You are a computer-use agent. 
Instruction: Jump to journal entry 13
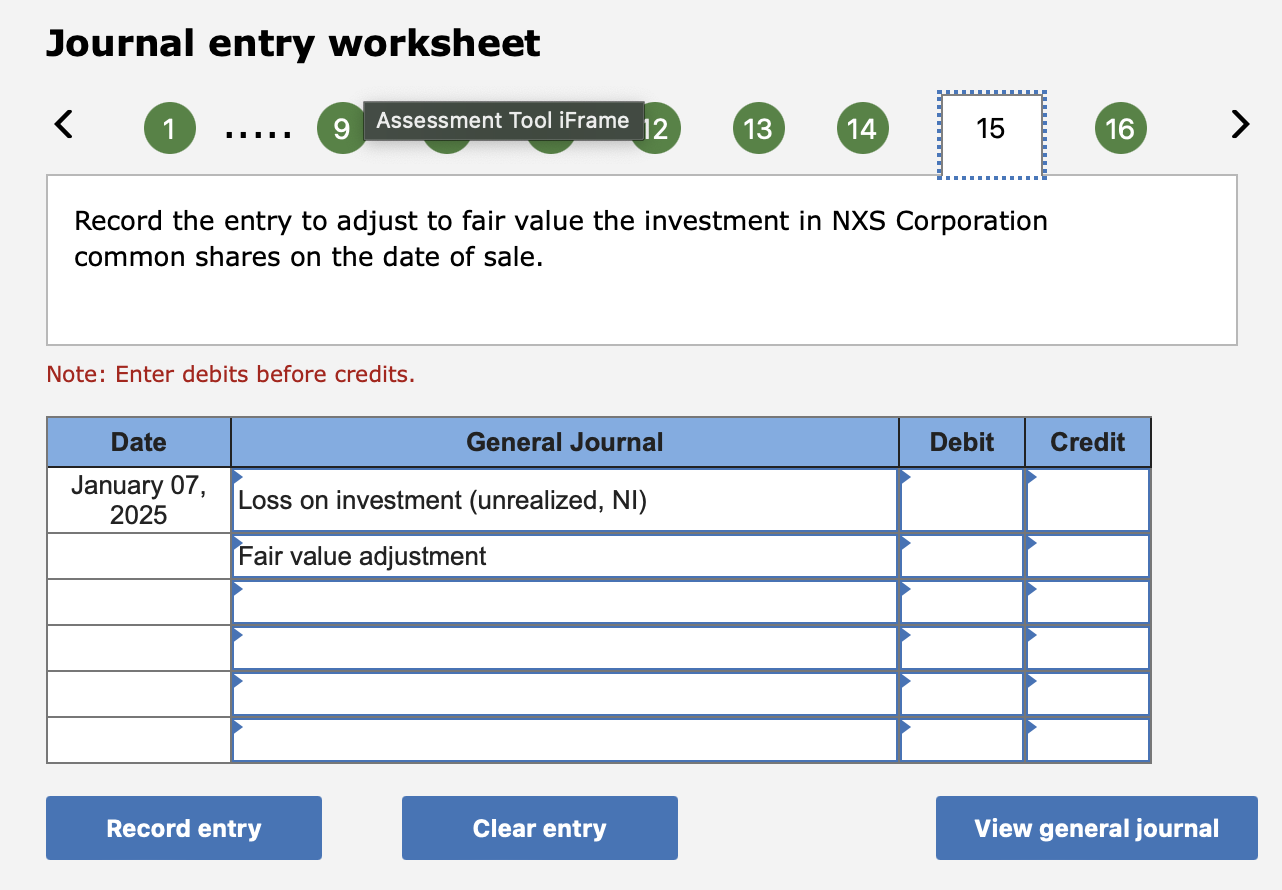[x=758, y=128]
